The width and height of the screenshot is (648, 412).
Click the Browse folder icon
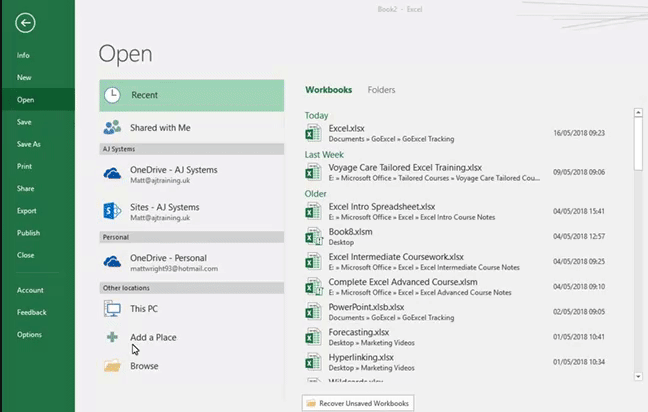coord(112,366)
